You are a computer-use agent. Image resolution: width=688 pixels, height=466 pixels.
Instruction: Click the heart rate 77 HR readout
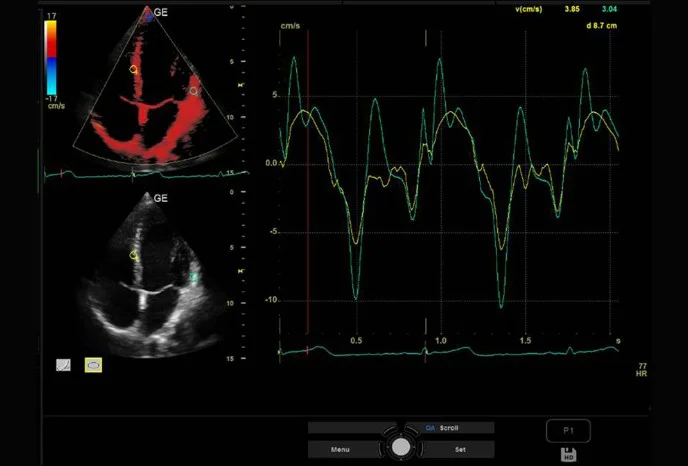[642, 373]
